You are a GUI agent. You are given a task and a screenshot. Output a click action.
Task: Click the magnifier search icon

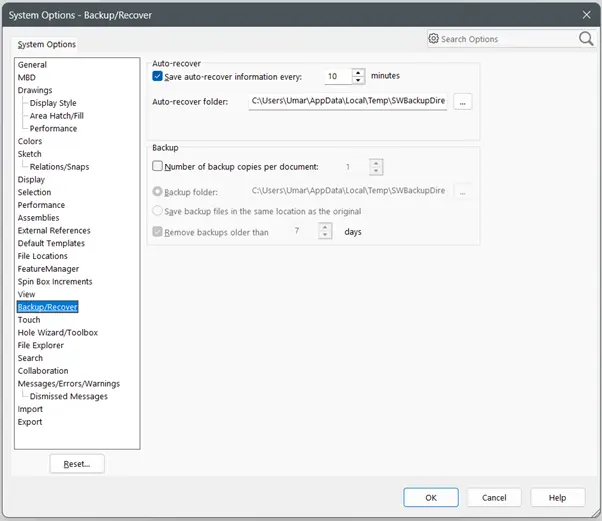point(586,38)
